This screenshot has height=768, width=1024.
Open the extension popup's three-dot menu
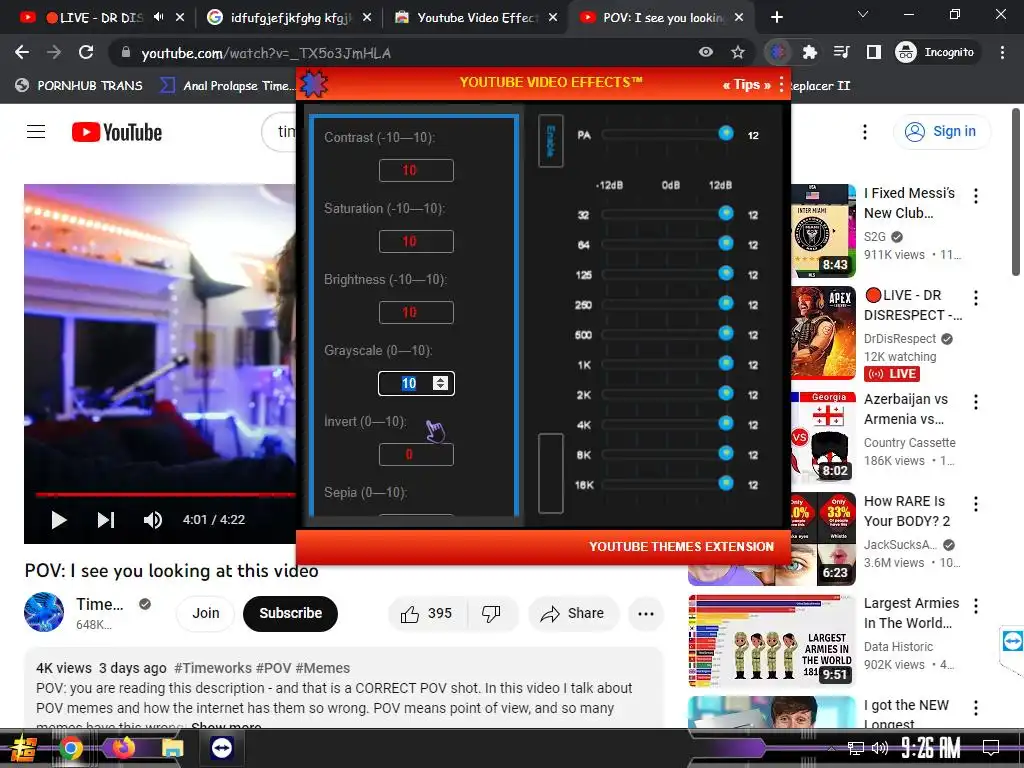click(781, 84)
